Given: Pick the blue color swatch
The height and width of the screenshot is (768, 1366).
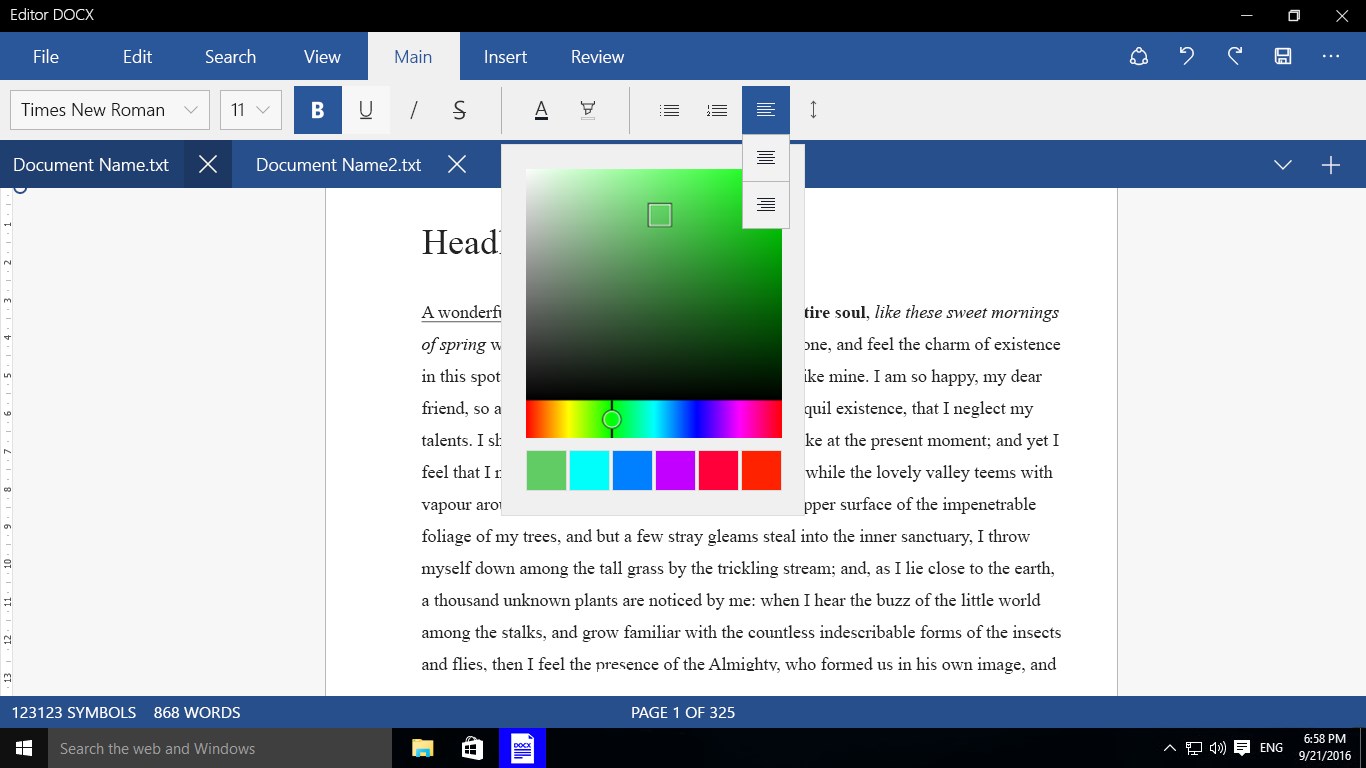Looking at the screenshot, I should 632,471.
